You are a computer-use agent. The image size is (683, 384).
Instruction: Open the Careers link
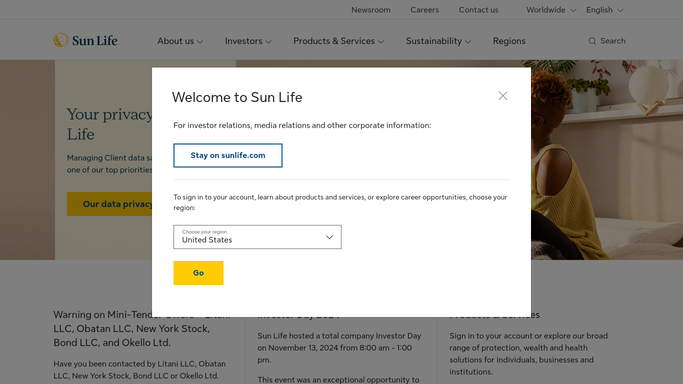(424, 10)
